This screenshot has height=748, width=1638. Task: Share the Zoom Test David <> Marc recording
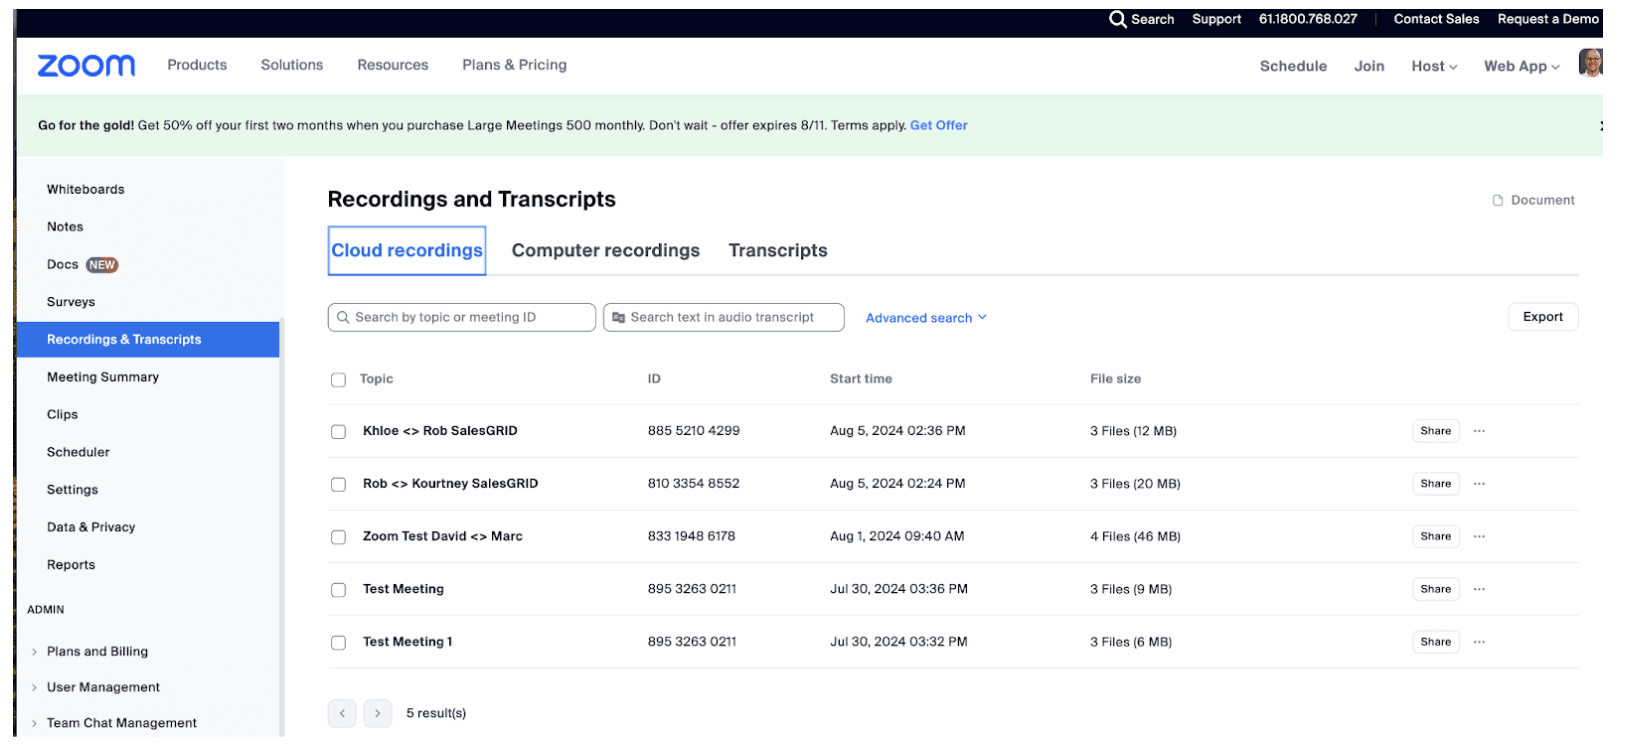pyautogui.click(x=1436, y=537)
